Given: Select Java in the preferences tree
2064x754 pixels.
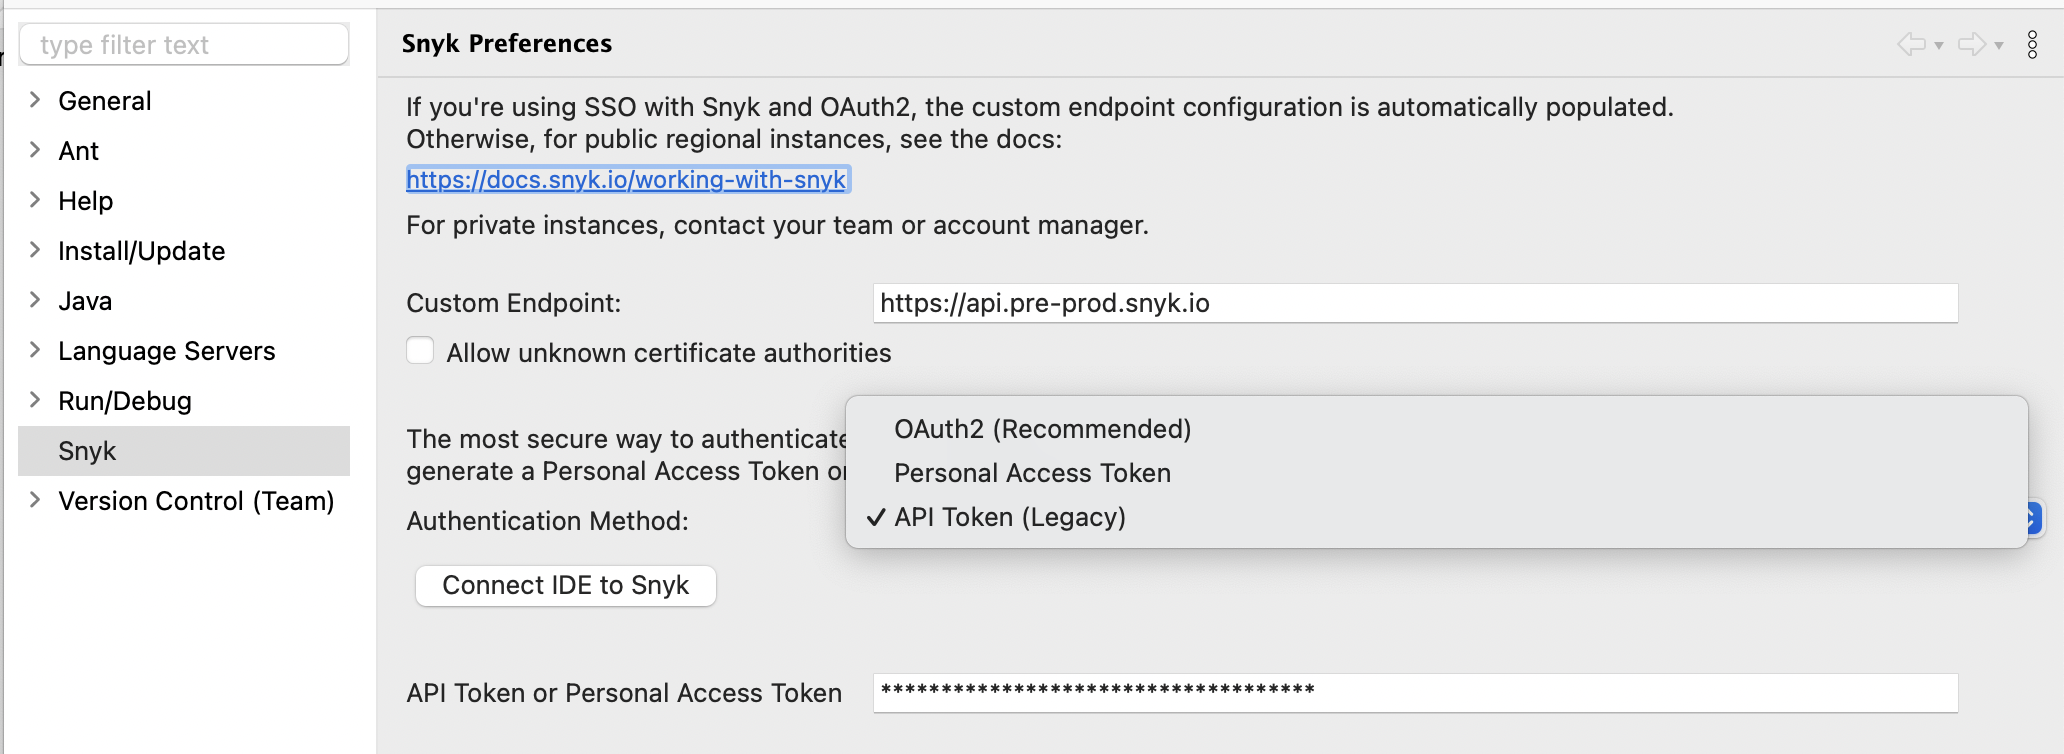Looking at the screenshot, I should click(x=85, y=301).
